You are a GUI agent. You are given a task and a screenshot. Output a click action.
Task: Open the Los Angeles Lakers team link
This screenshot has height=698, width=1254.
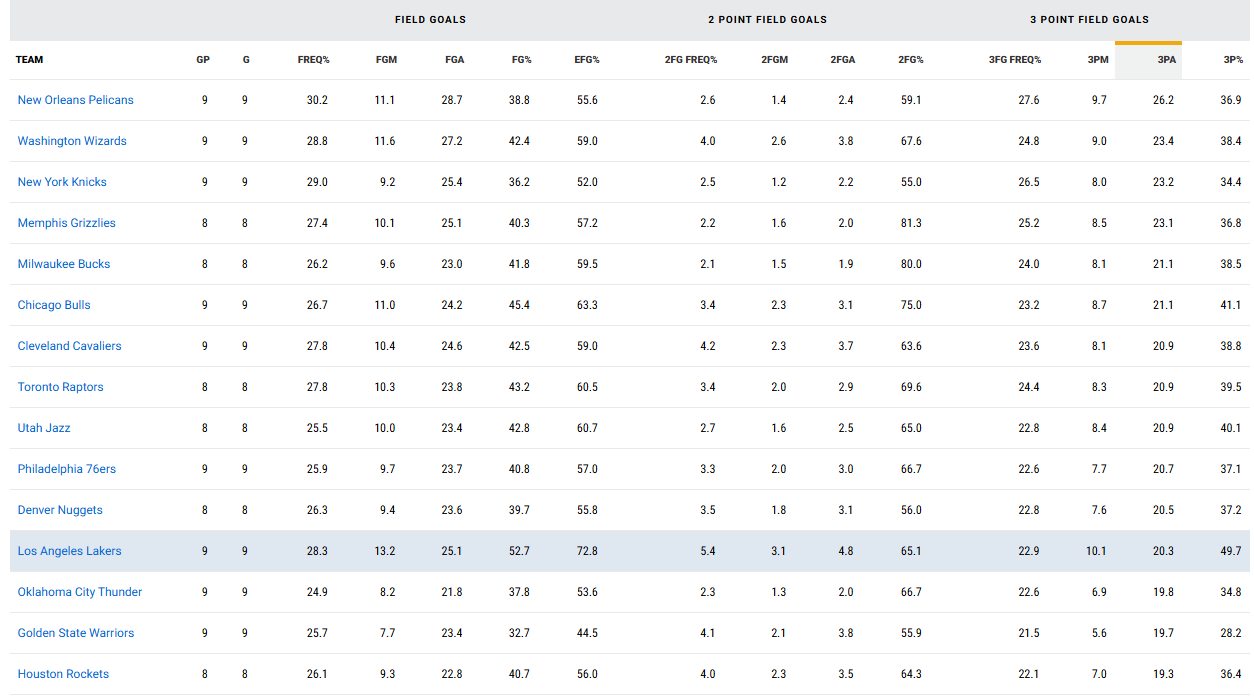click(70, 551)
